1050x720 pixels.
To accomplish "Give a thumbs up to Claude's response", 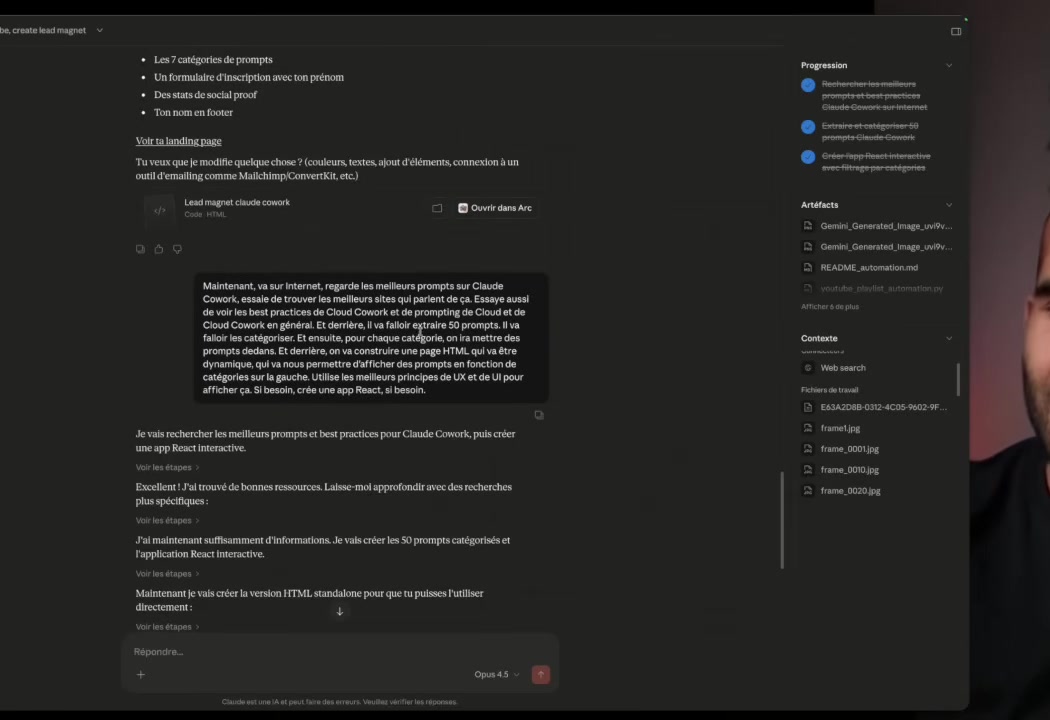I will coord(158,249).
